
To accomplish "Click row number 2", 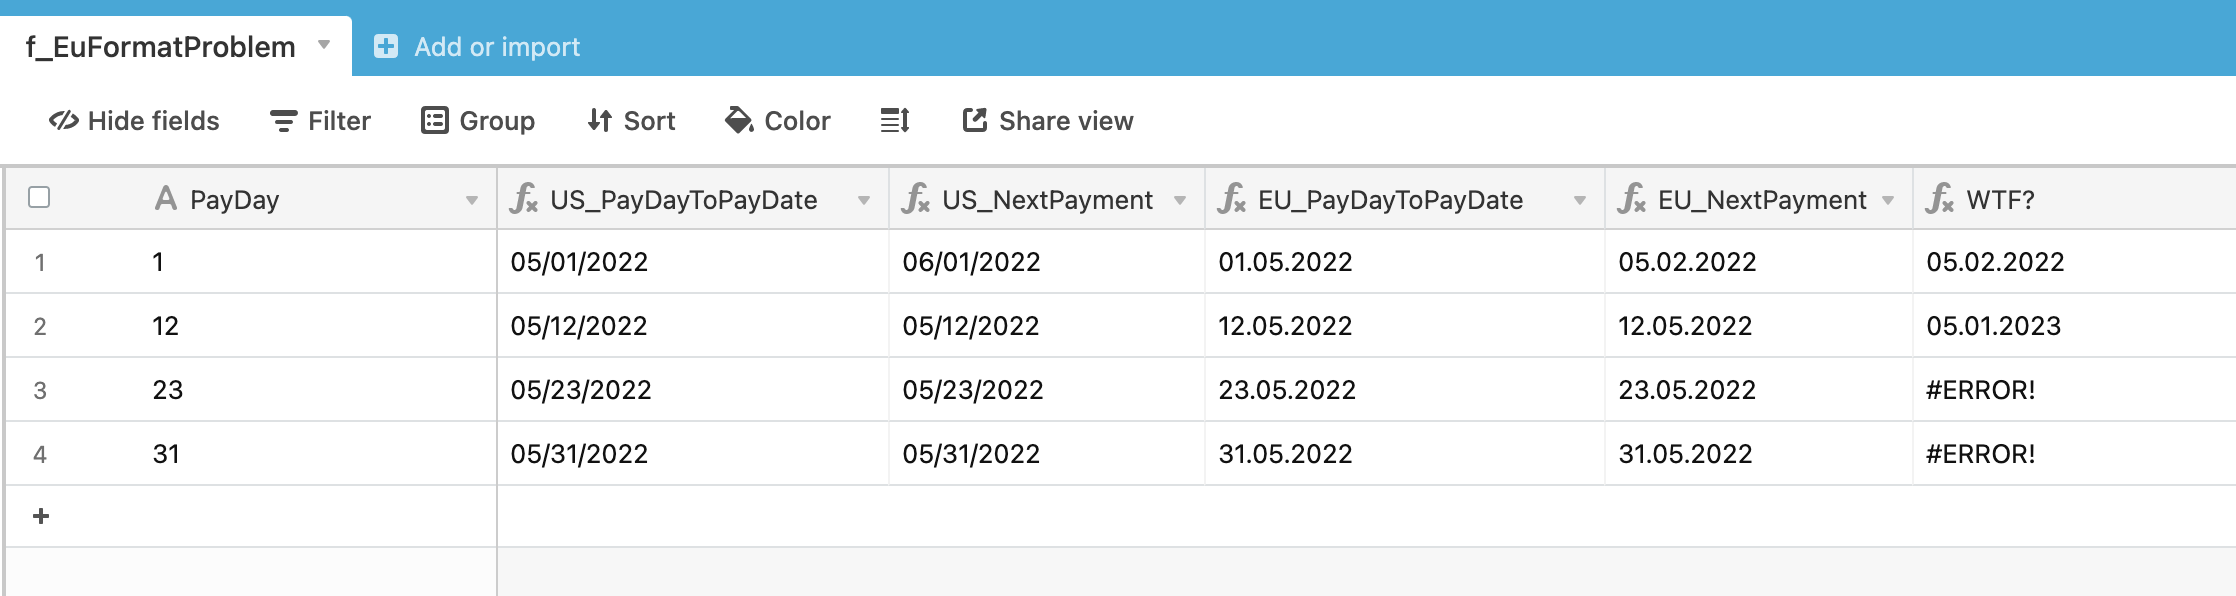I will 40,326.
